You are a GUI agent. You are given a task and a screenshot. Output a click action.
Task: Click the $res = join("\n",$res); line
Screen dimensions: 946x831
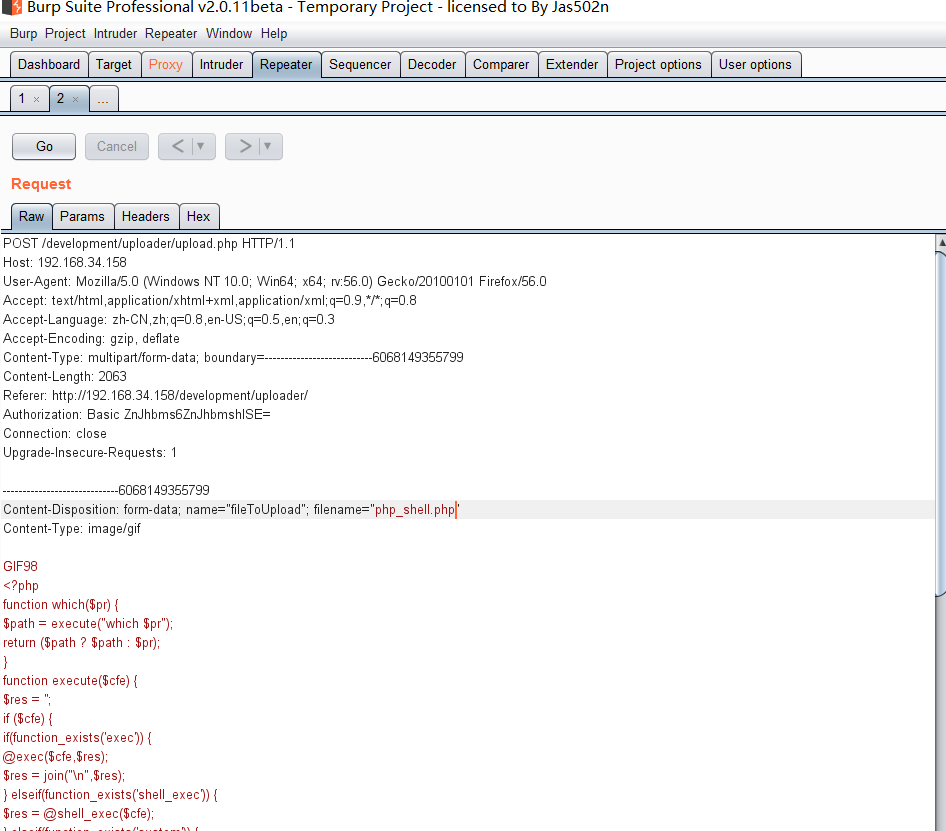(64, 776)
